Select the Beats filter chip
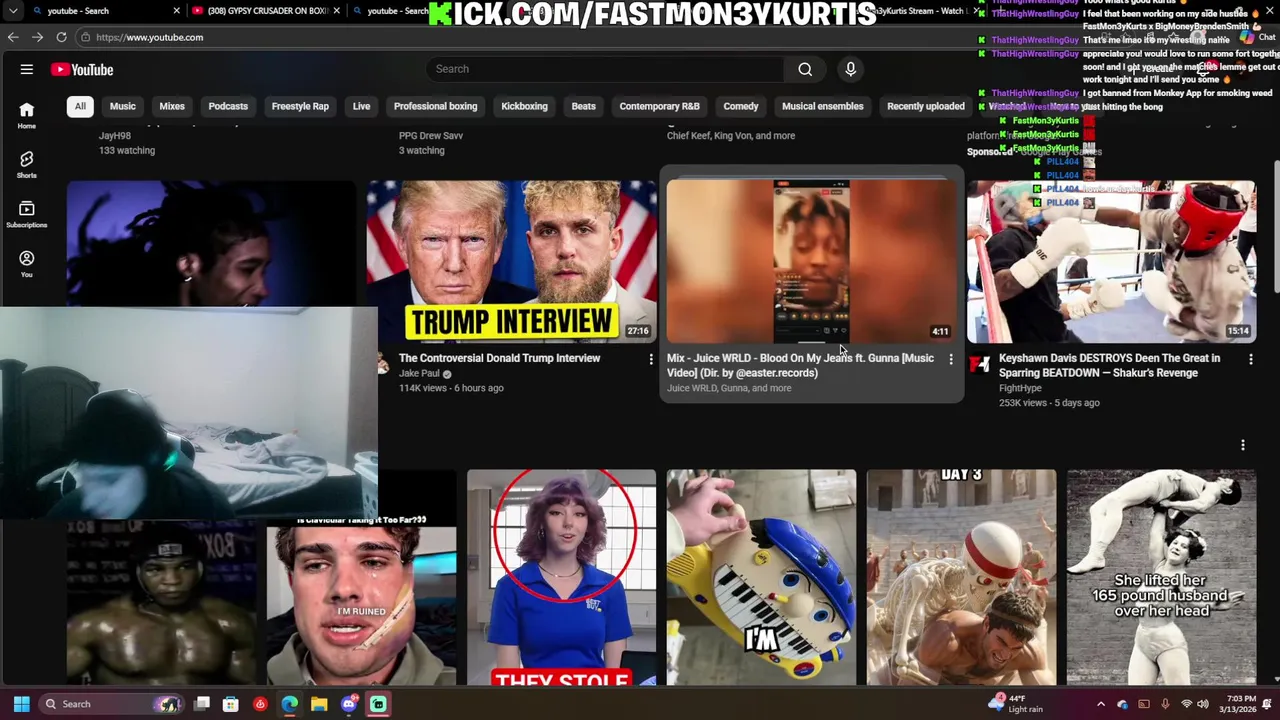Viewport: 1280px width, 720px height. [x=584, y=106]
